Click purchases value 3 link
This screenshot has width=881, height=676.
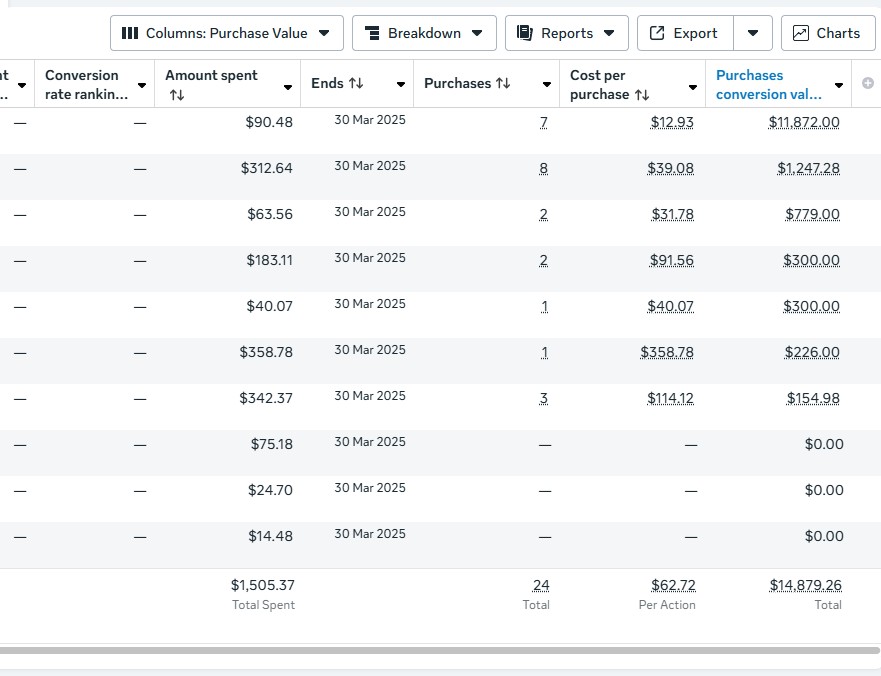point(543,399)
